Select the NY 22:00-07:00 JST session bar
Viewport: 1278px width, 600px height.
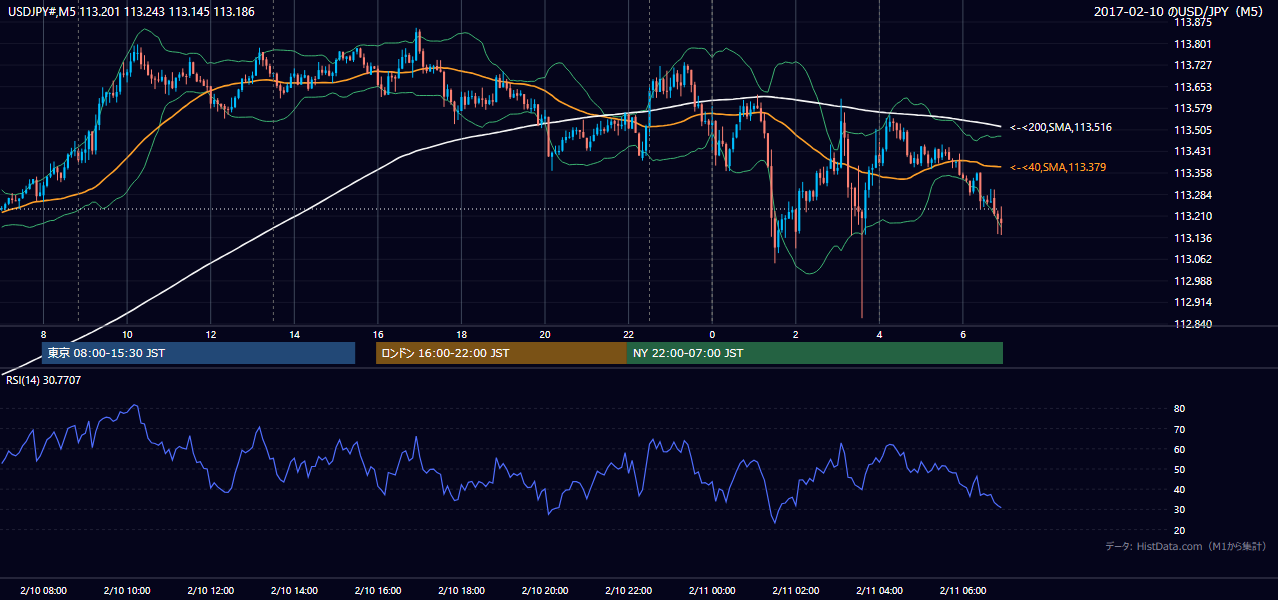[x=815, y=353]
